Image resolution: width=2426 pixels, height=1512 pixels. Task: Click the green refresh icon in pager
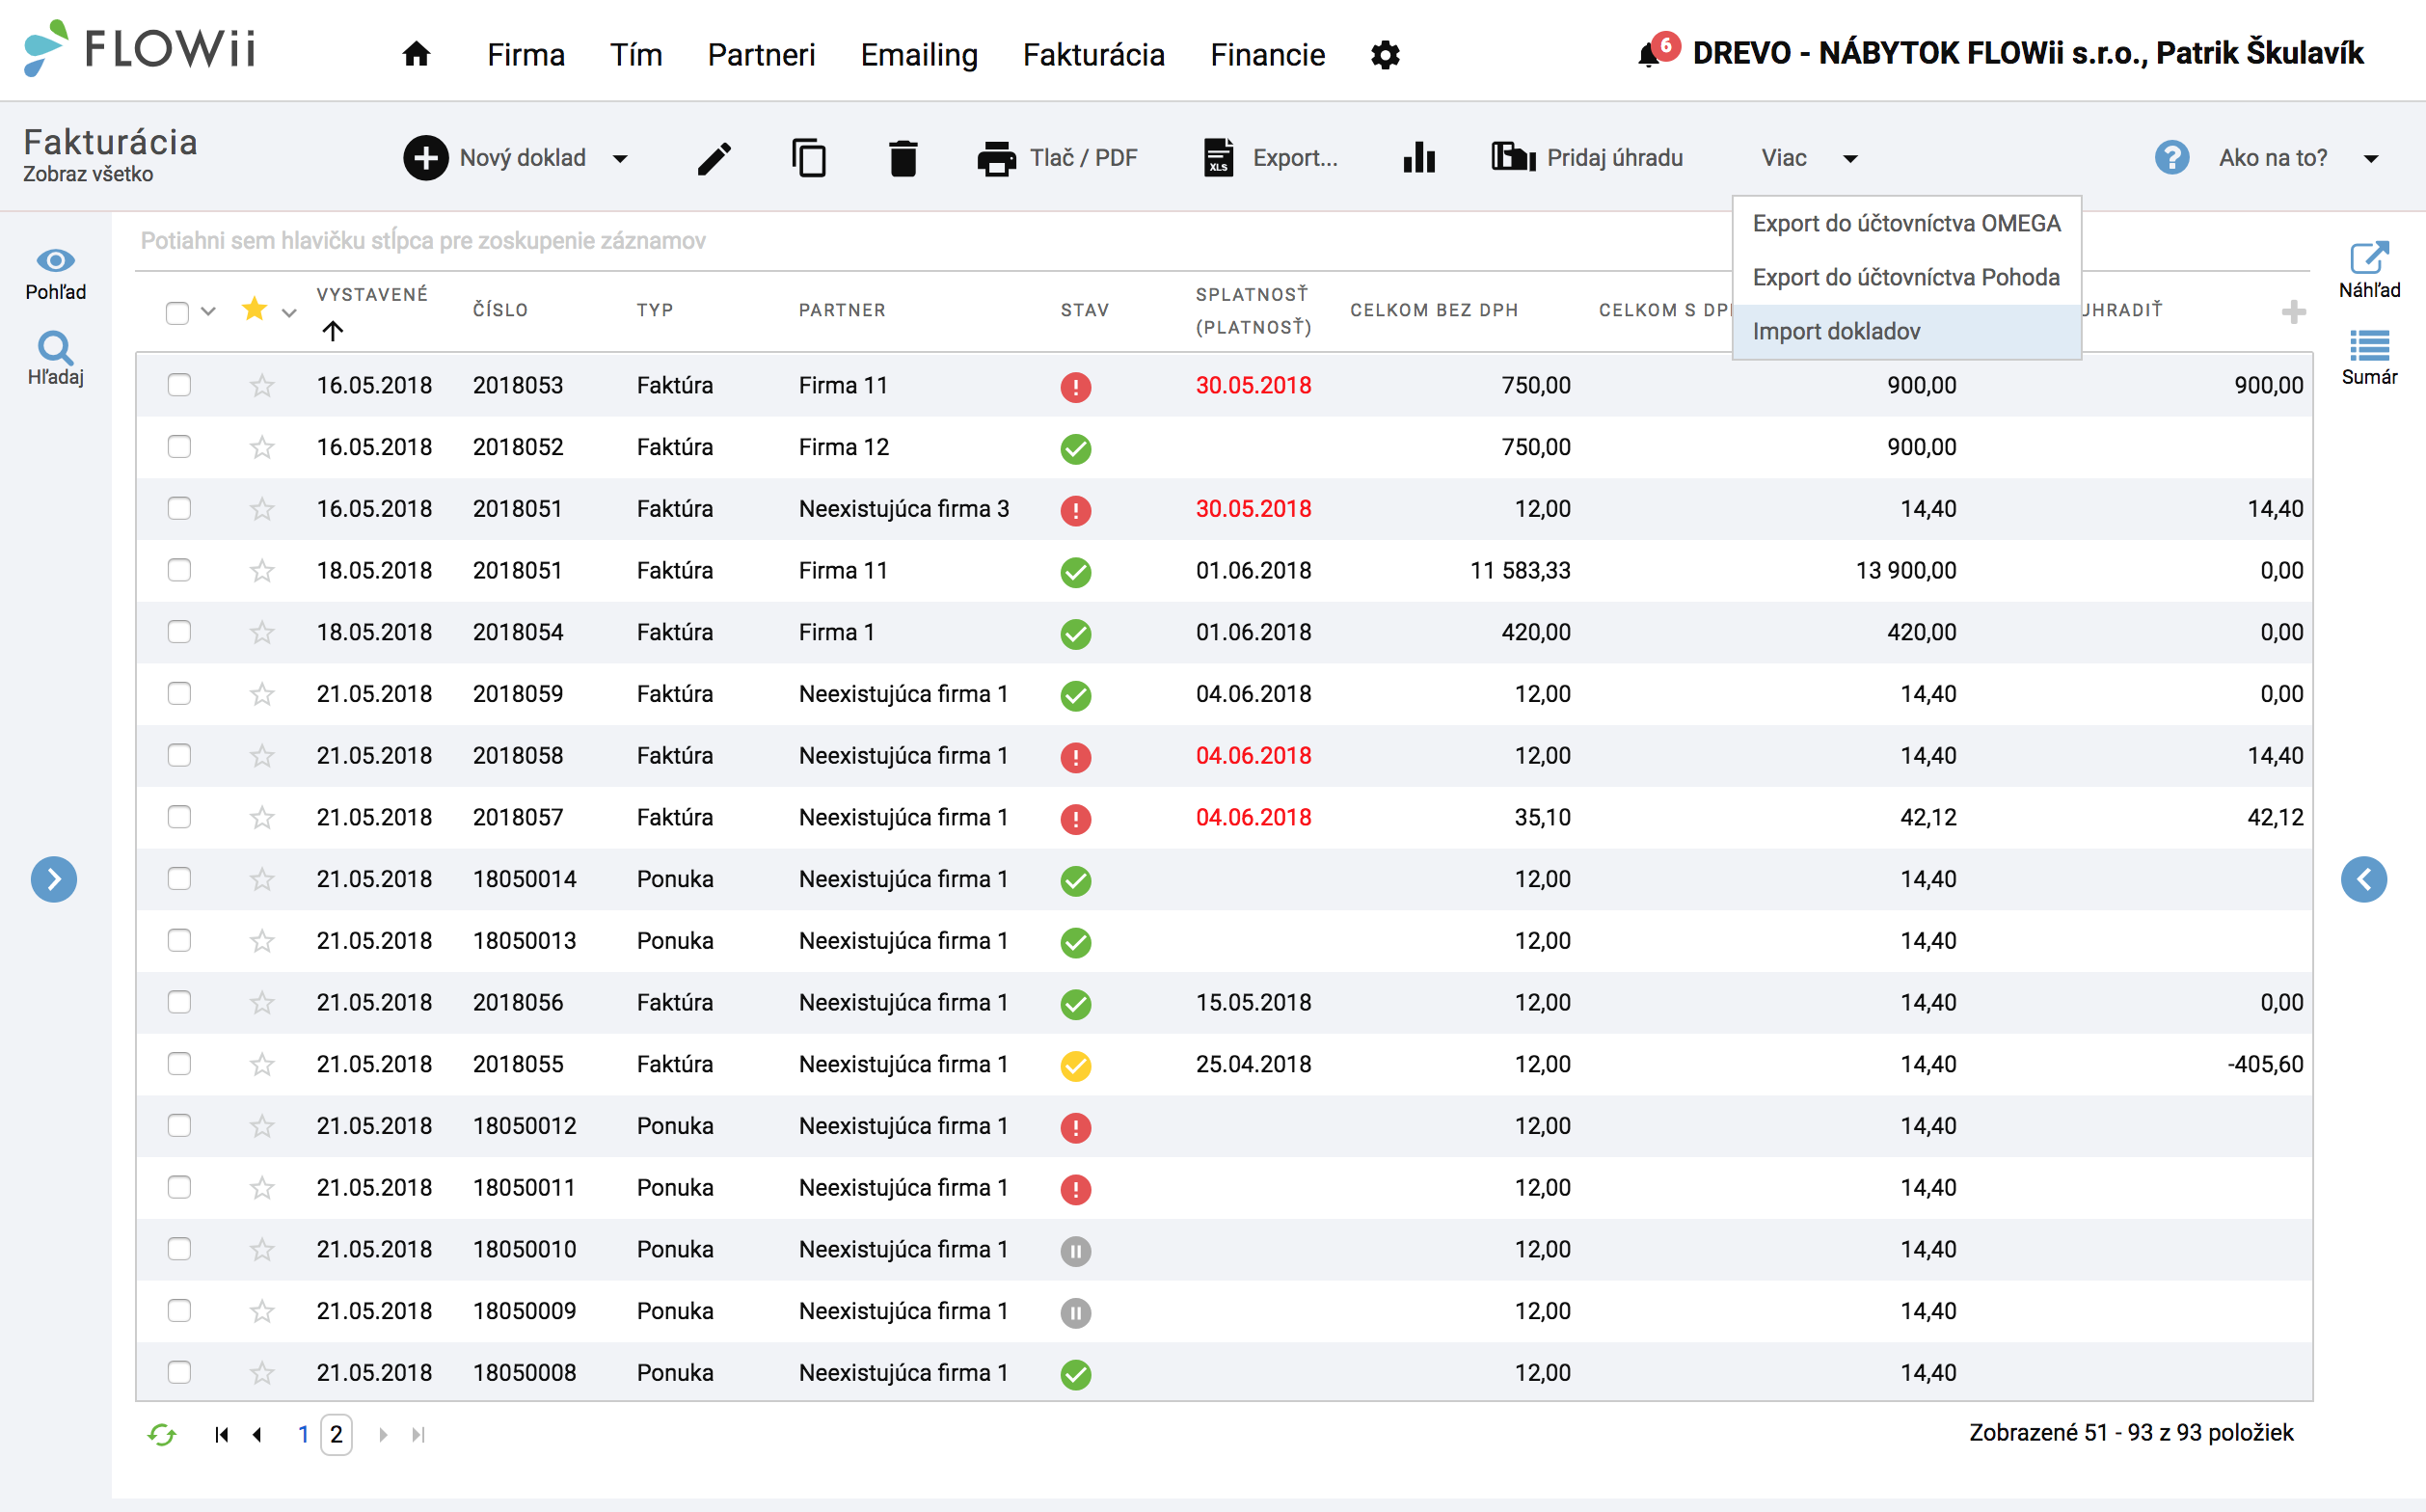pyautogui.click(x=162, y=1435)
